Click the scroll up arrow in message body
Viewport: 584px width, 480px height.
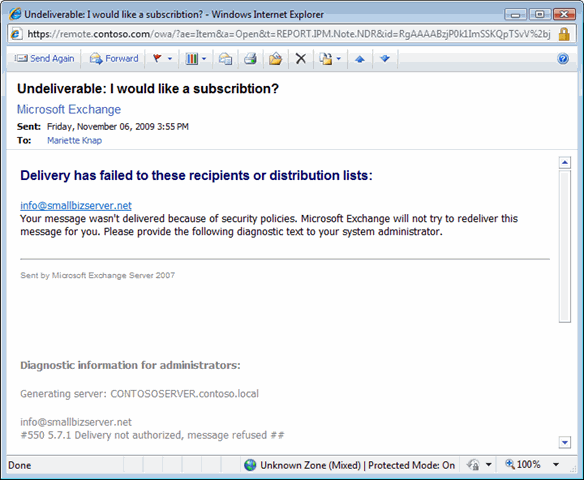(565, 162)
